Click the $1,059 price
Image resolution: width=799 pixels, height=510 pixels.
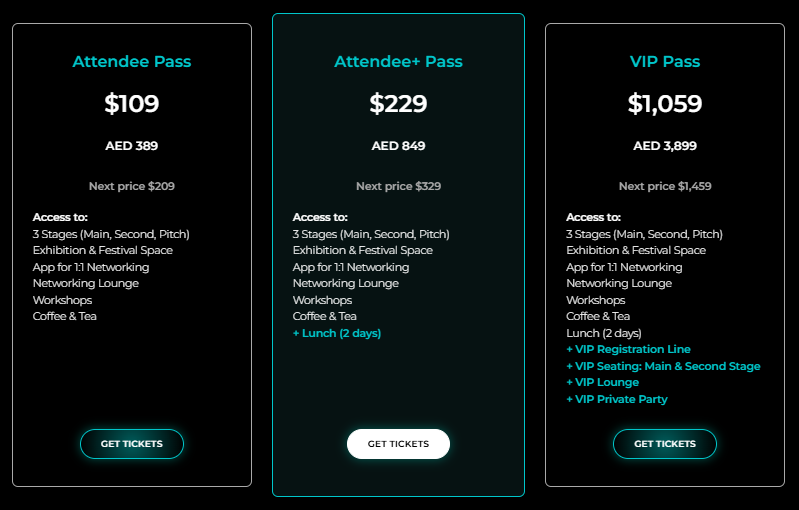(665, 104)
